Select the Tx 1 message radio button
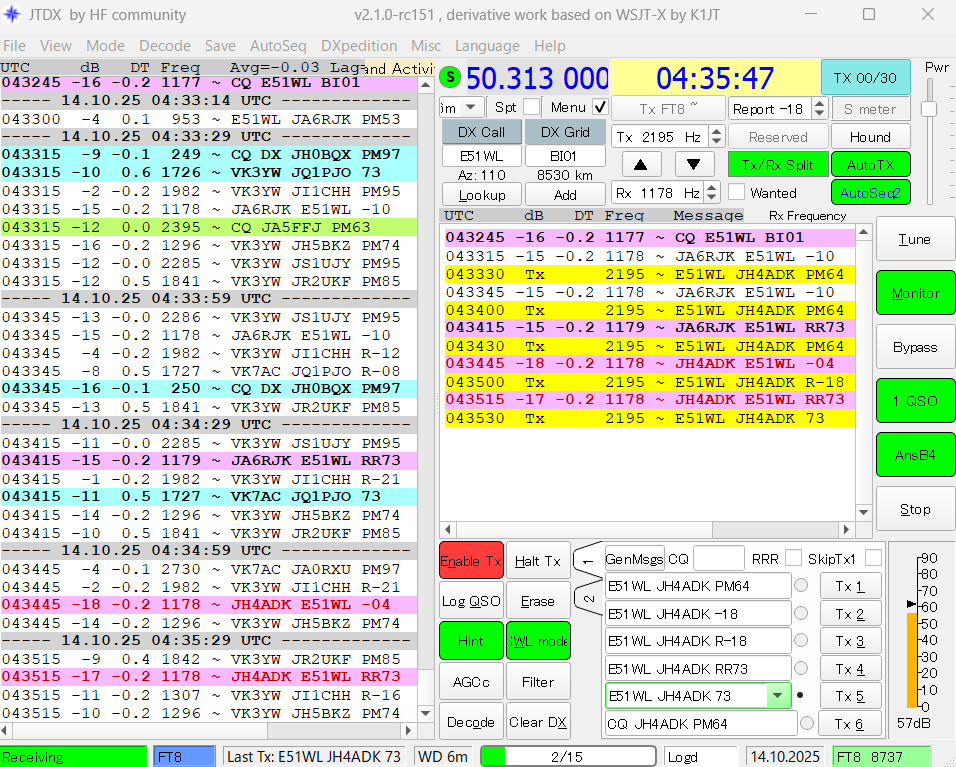The width and height of the screenshot is (956, 767). click(x=800, y=586)
